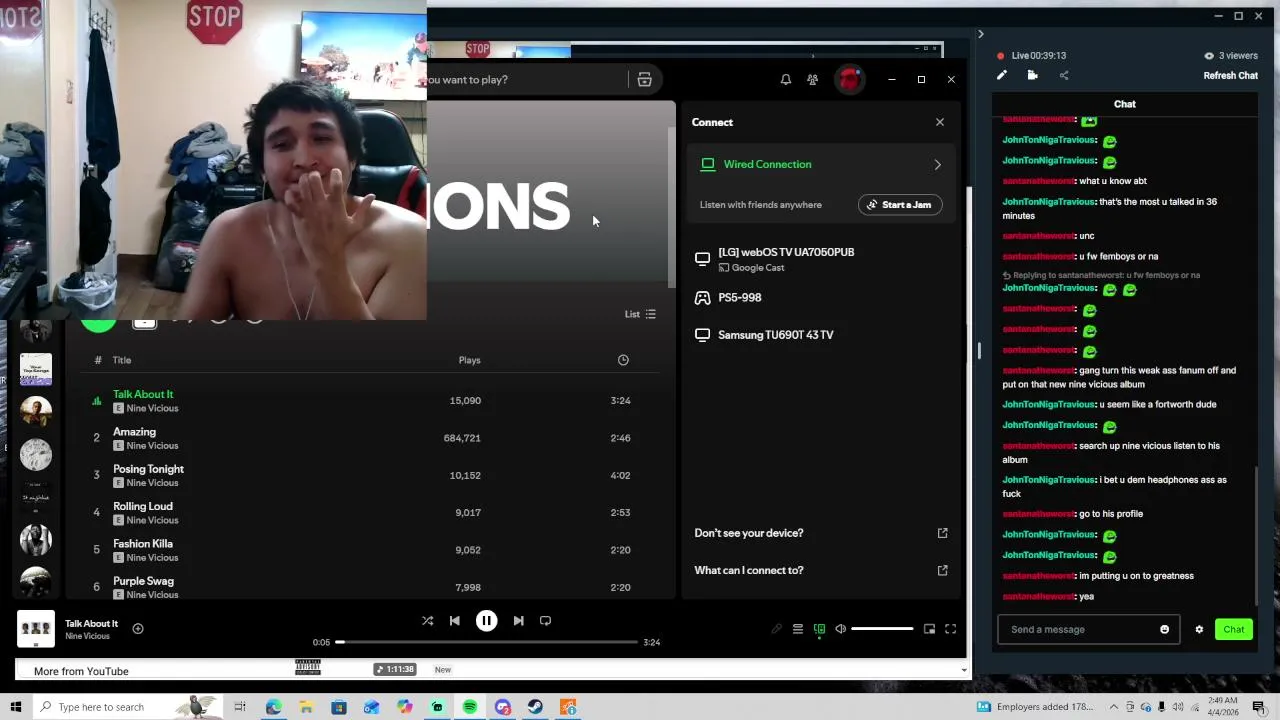
Task: Adjust the Spotify volume slider
Action: pyautogui.click(x=882, y=629)
